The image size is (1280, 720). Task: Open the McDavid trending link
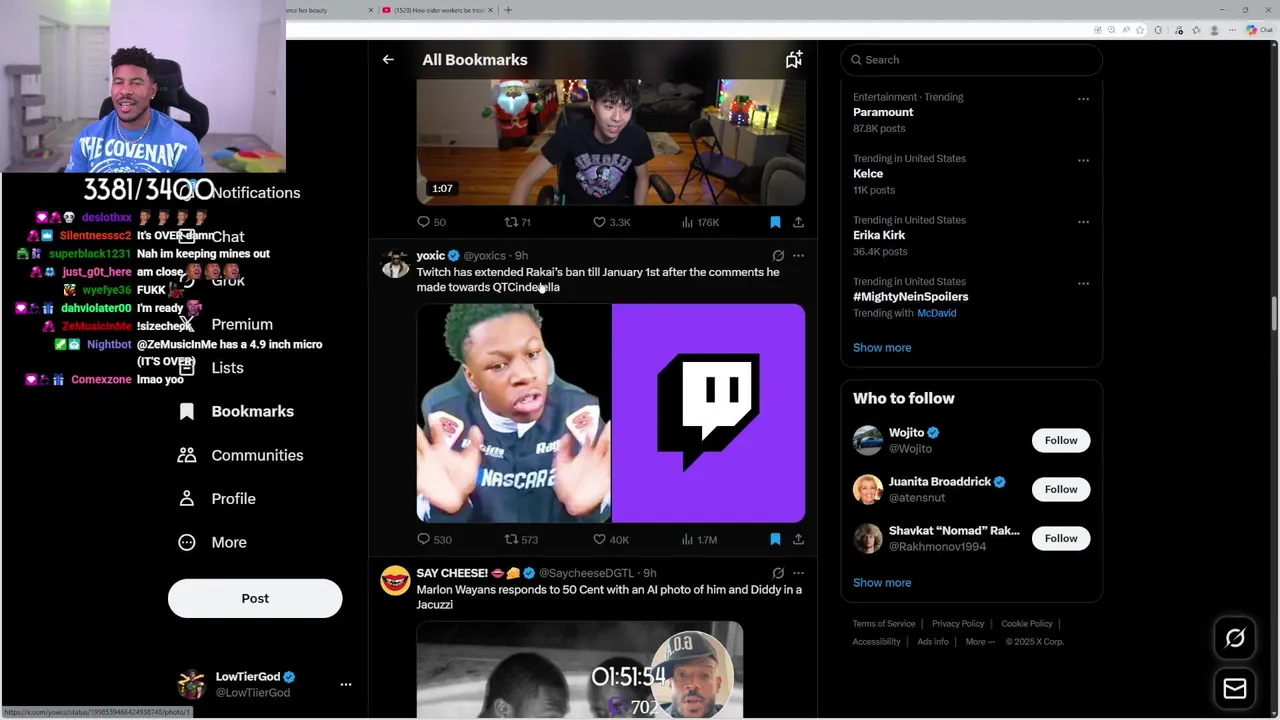coord(937,313)
